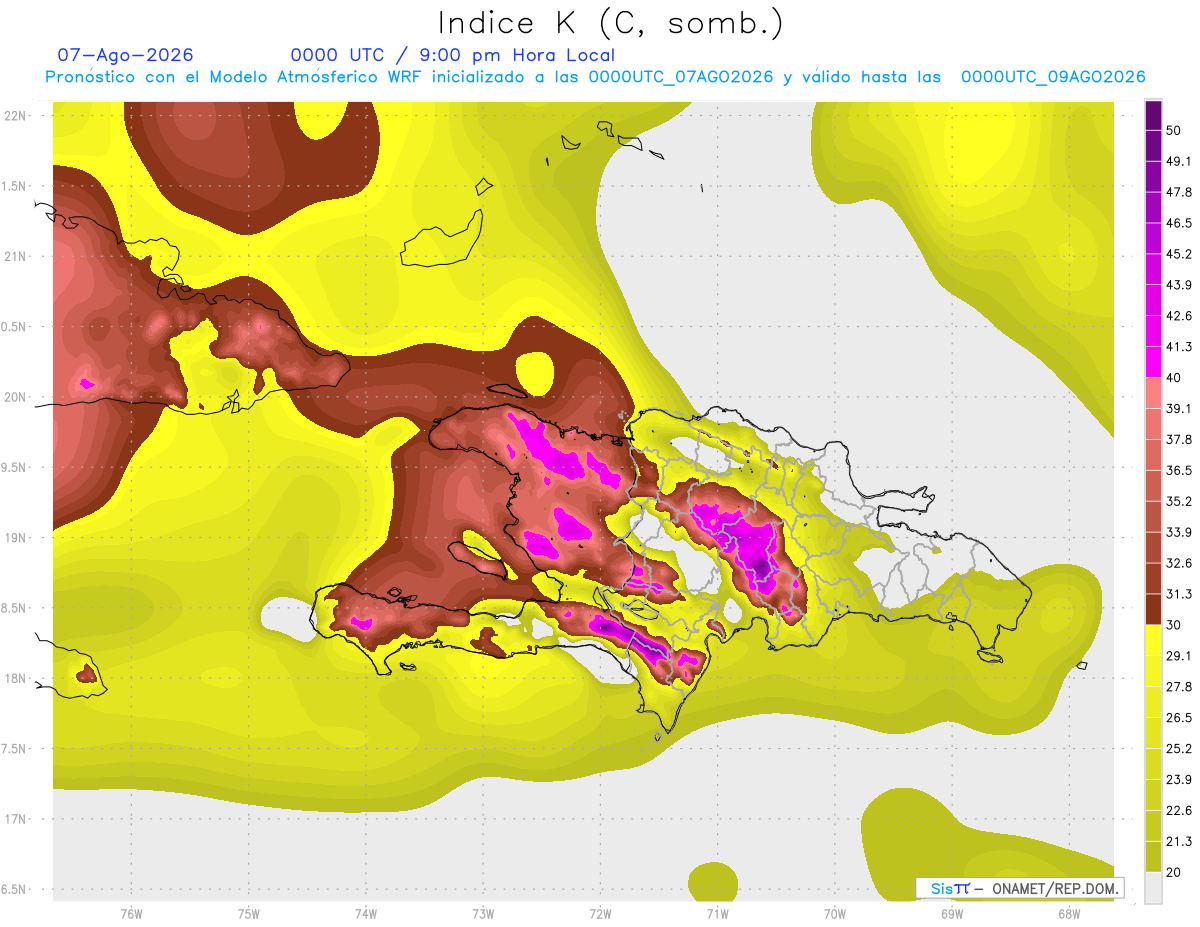The image size is (1200, 927).
Task: Click the colorbar value "20"
Action: [1174, 872]
